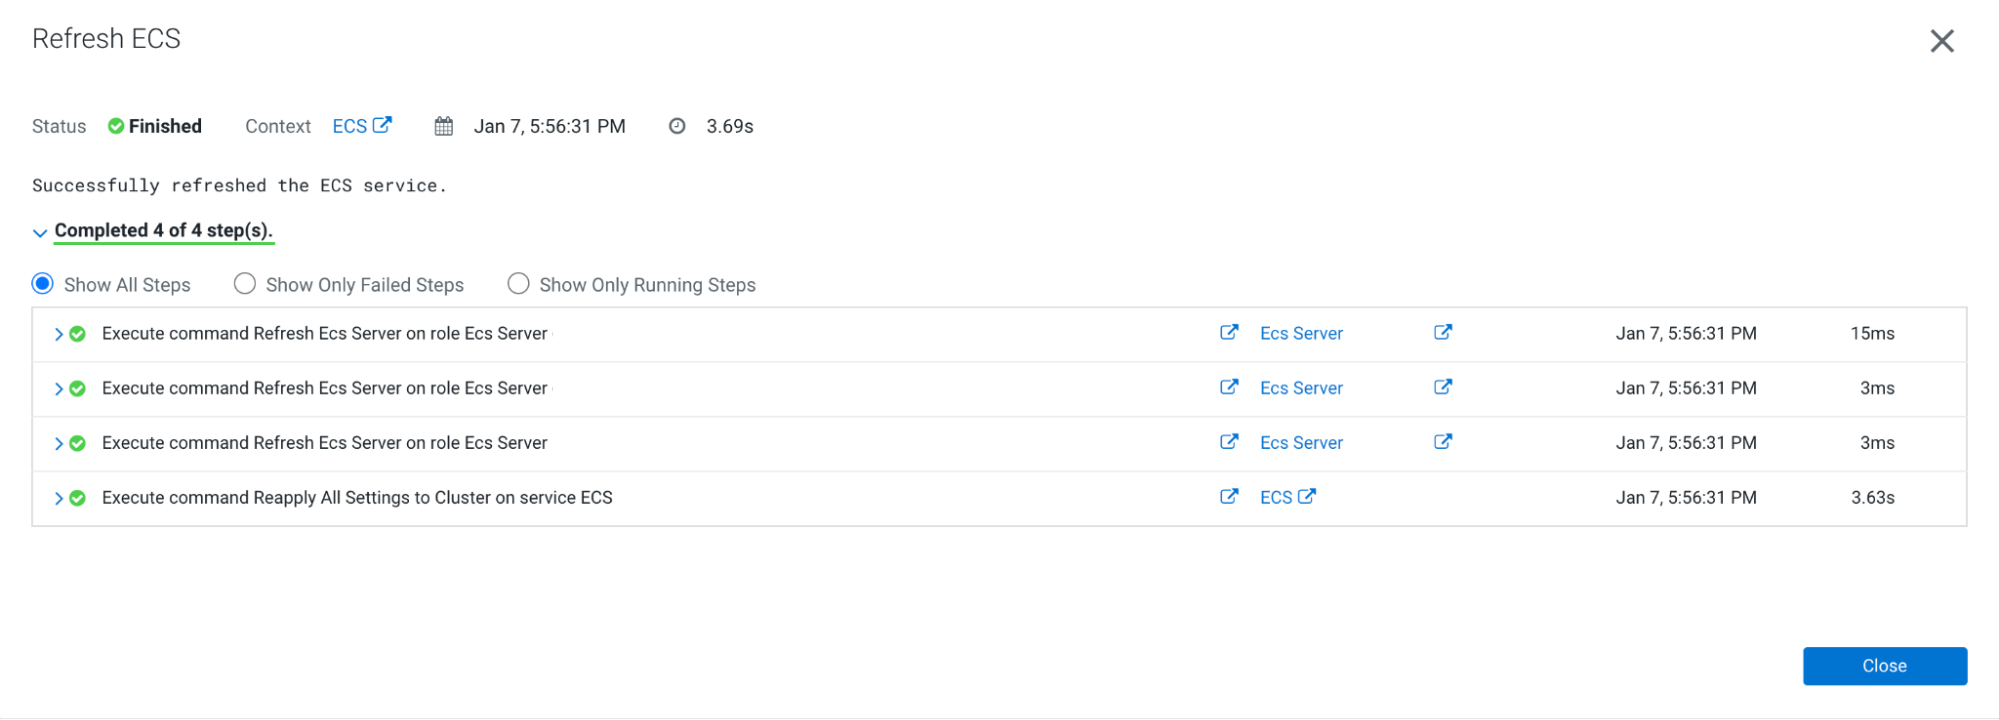Open external link icon for first Refresh step
Image resolution: width=1999 pixels, height=720 pixels.
pyautogui.click(x=1229, y=332)
